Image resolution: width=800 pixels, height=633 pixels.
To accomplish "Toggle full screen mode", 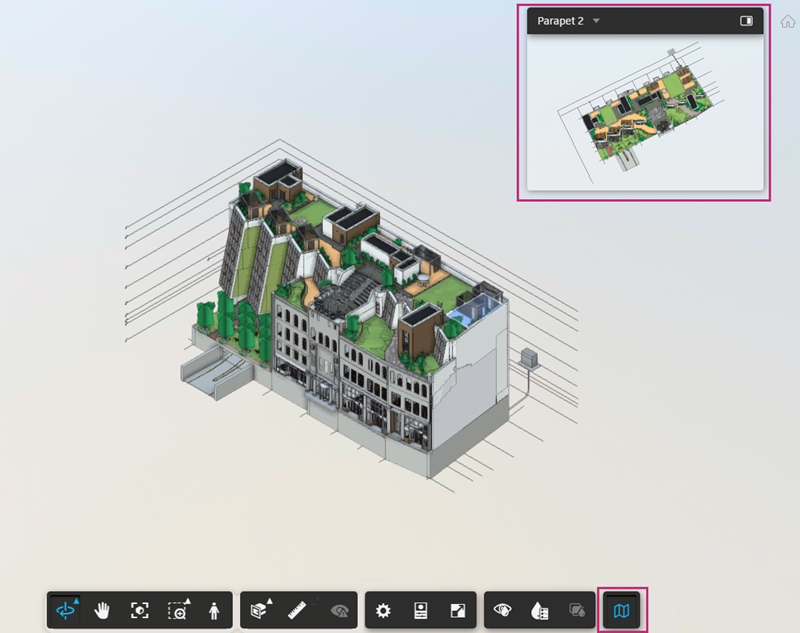I will [x=458, y=611].
